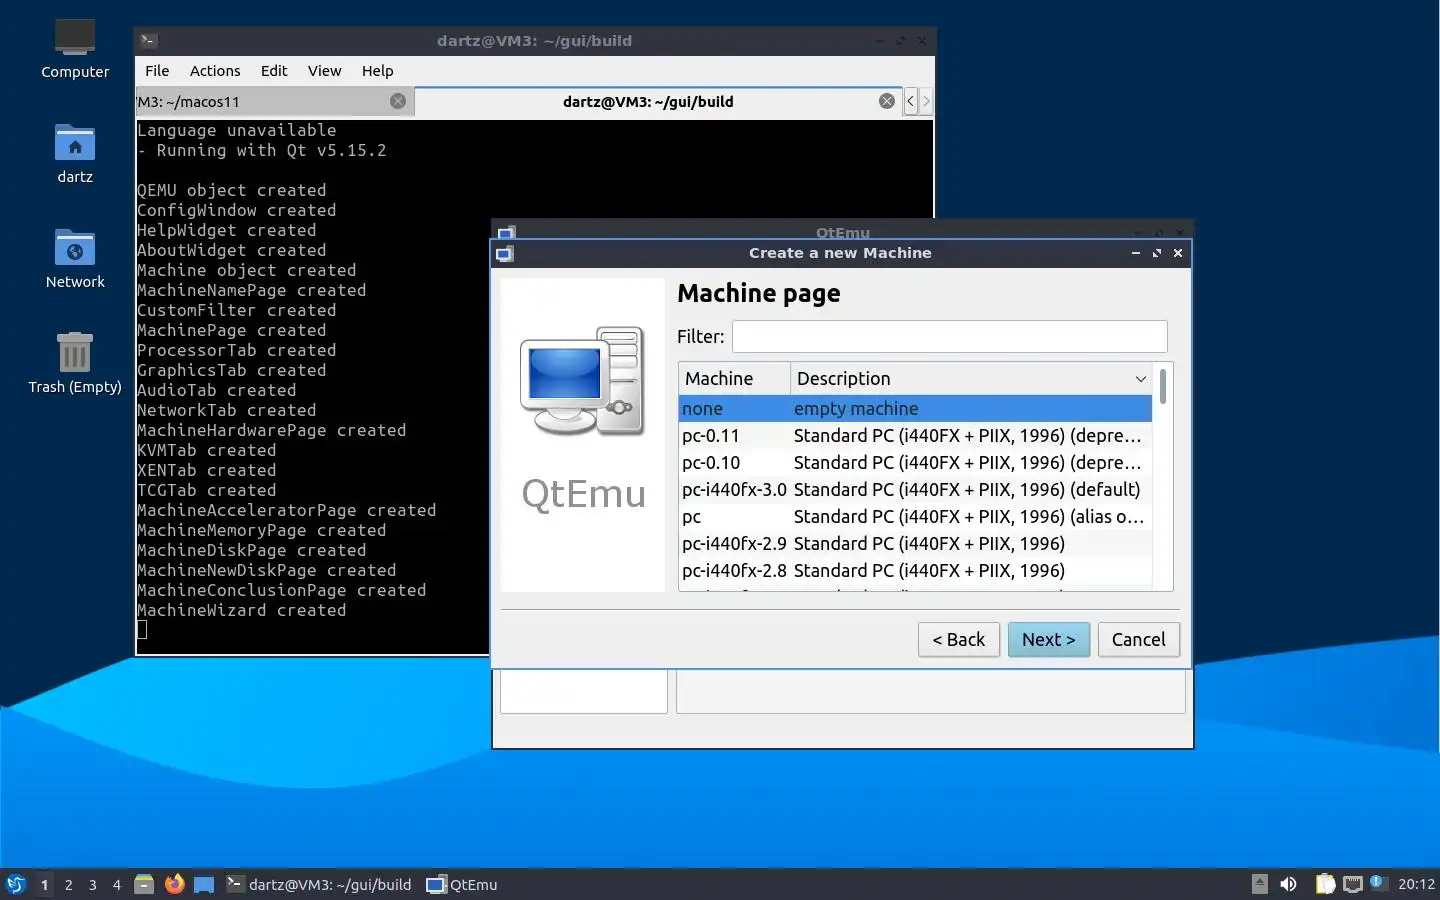
Task: Go back with the < Back button
Action: coord(958,639)
